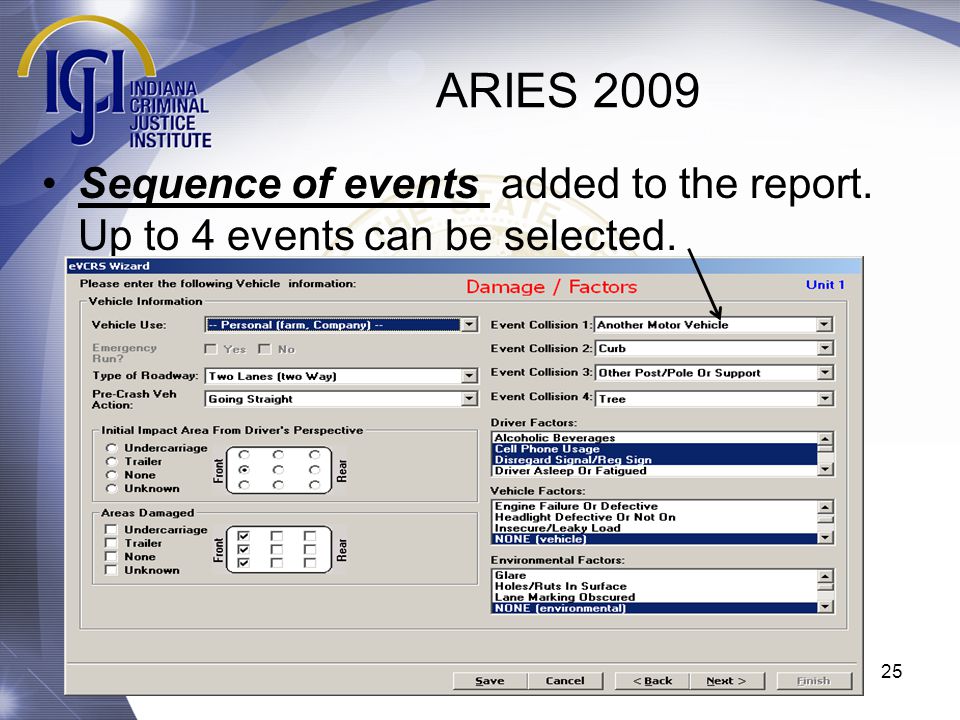Select Lane Marking Obscured factor
The image size is (960, 720).
click(x=654, y=598)
